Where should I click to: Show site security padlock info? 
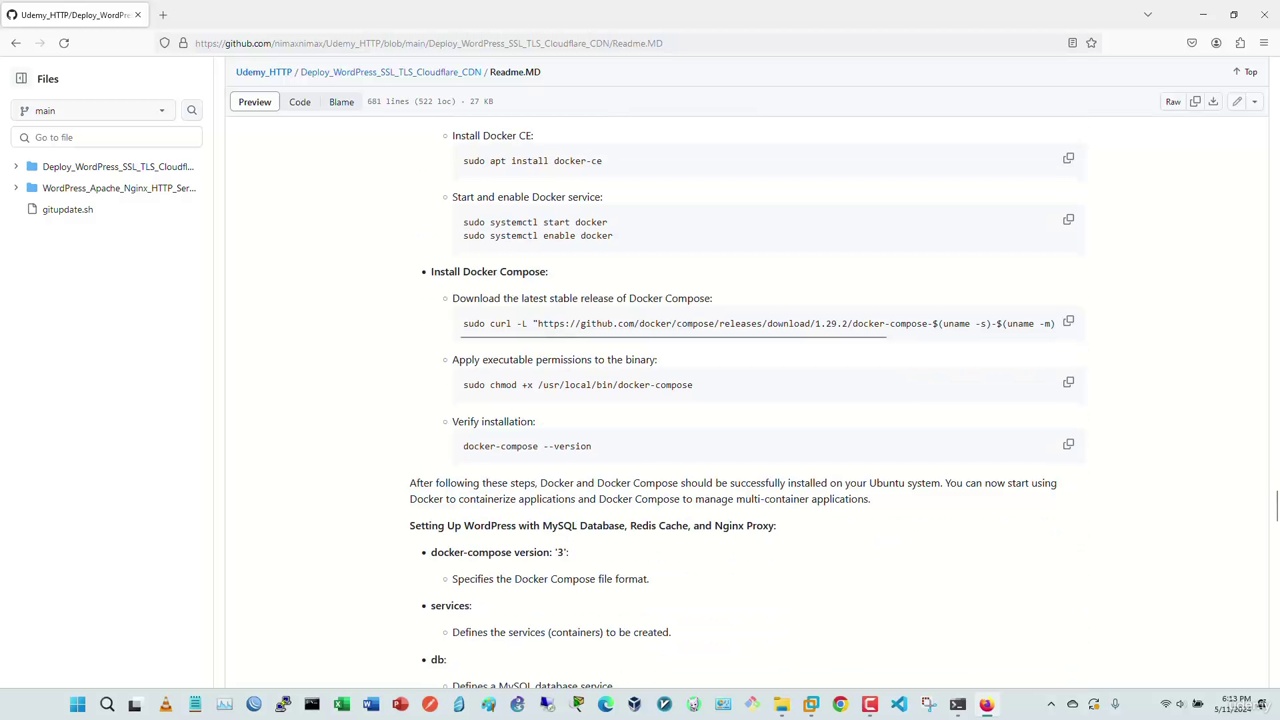pos(183,43)
